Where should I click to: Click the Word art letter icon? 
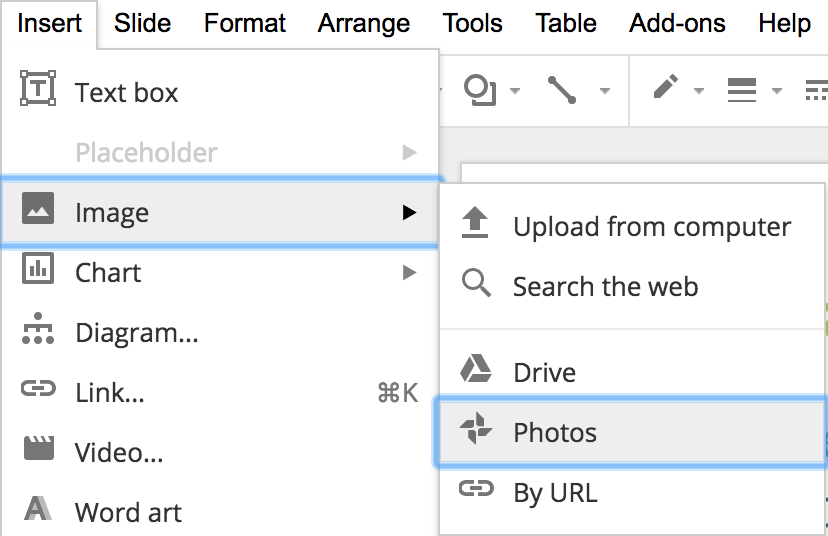pos(38,511)
